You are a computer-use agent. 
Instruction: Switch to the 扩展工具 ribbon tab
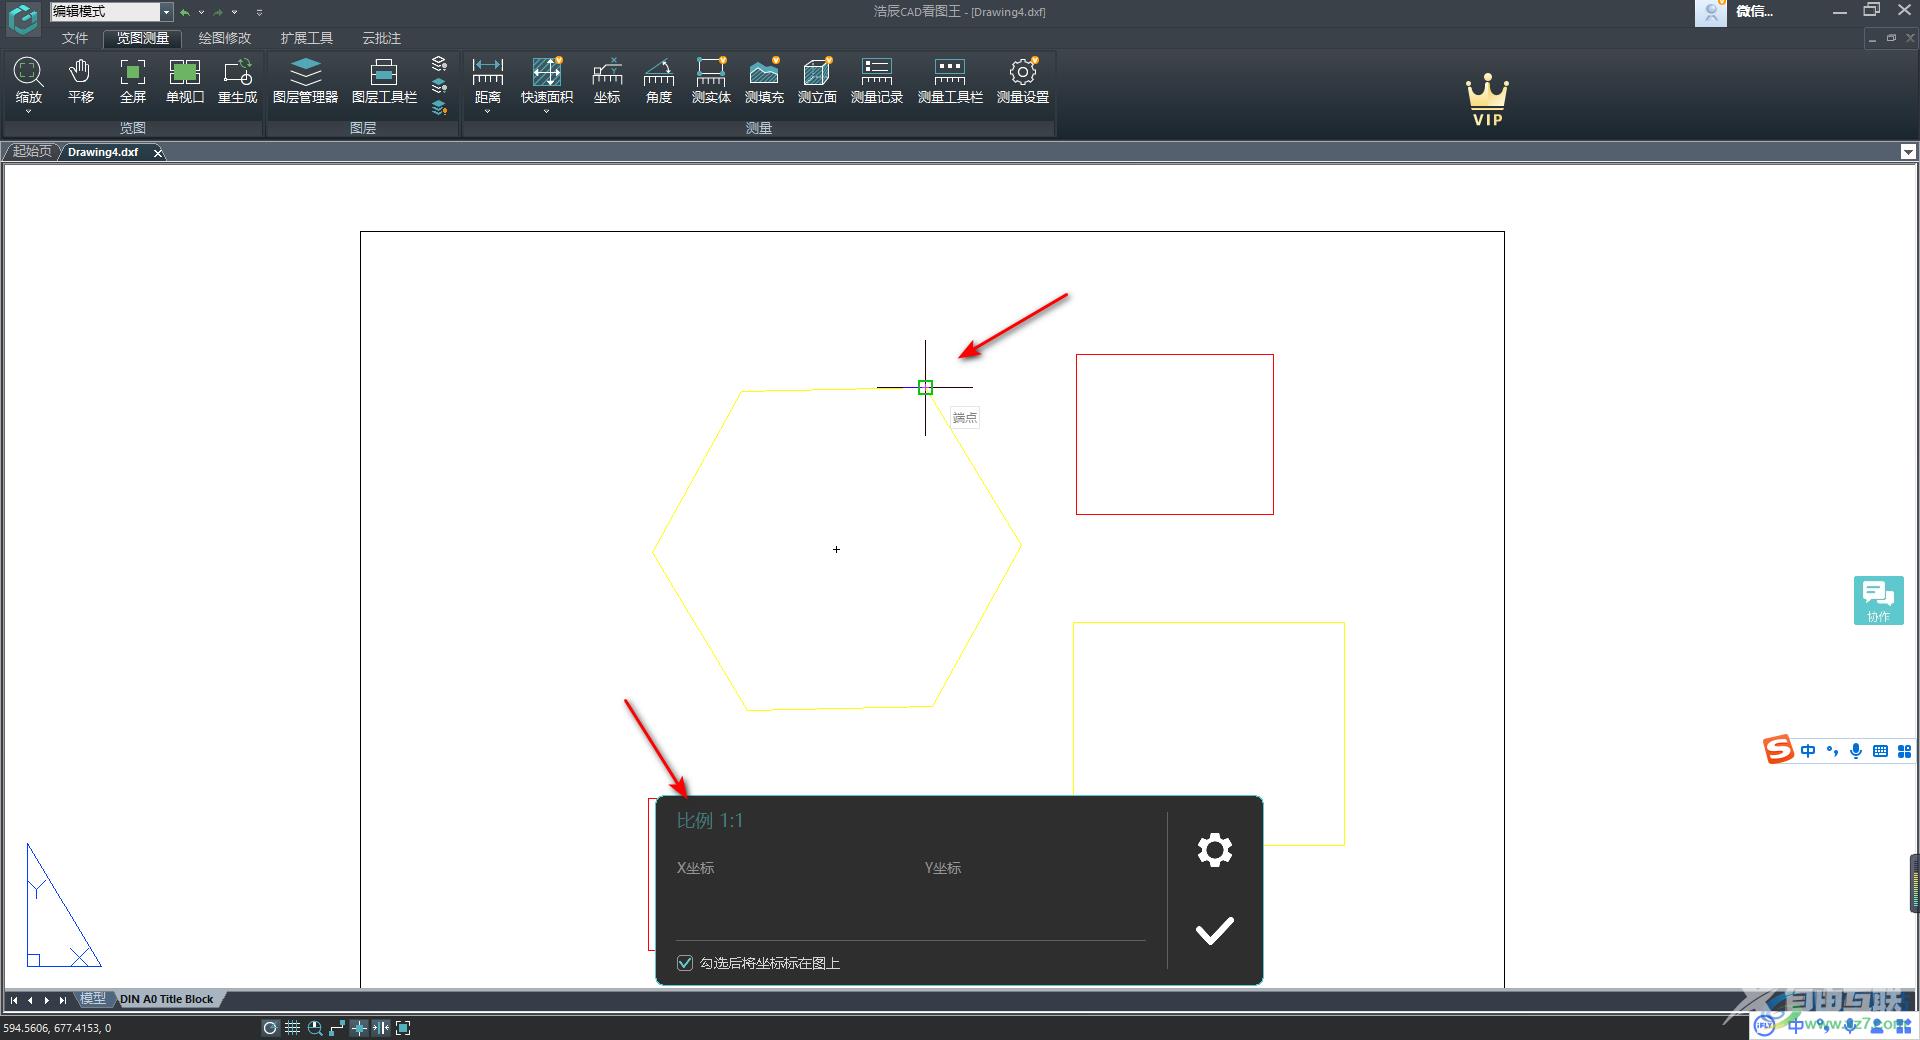pyautogui.click(x=306, y=38)
